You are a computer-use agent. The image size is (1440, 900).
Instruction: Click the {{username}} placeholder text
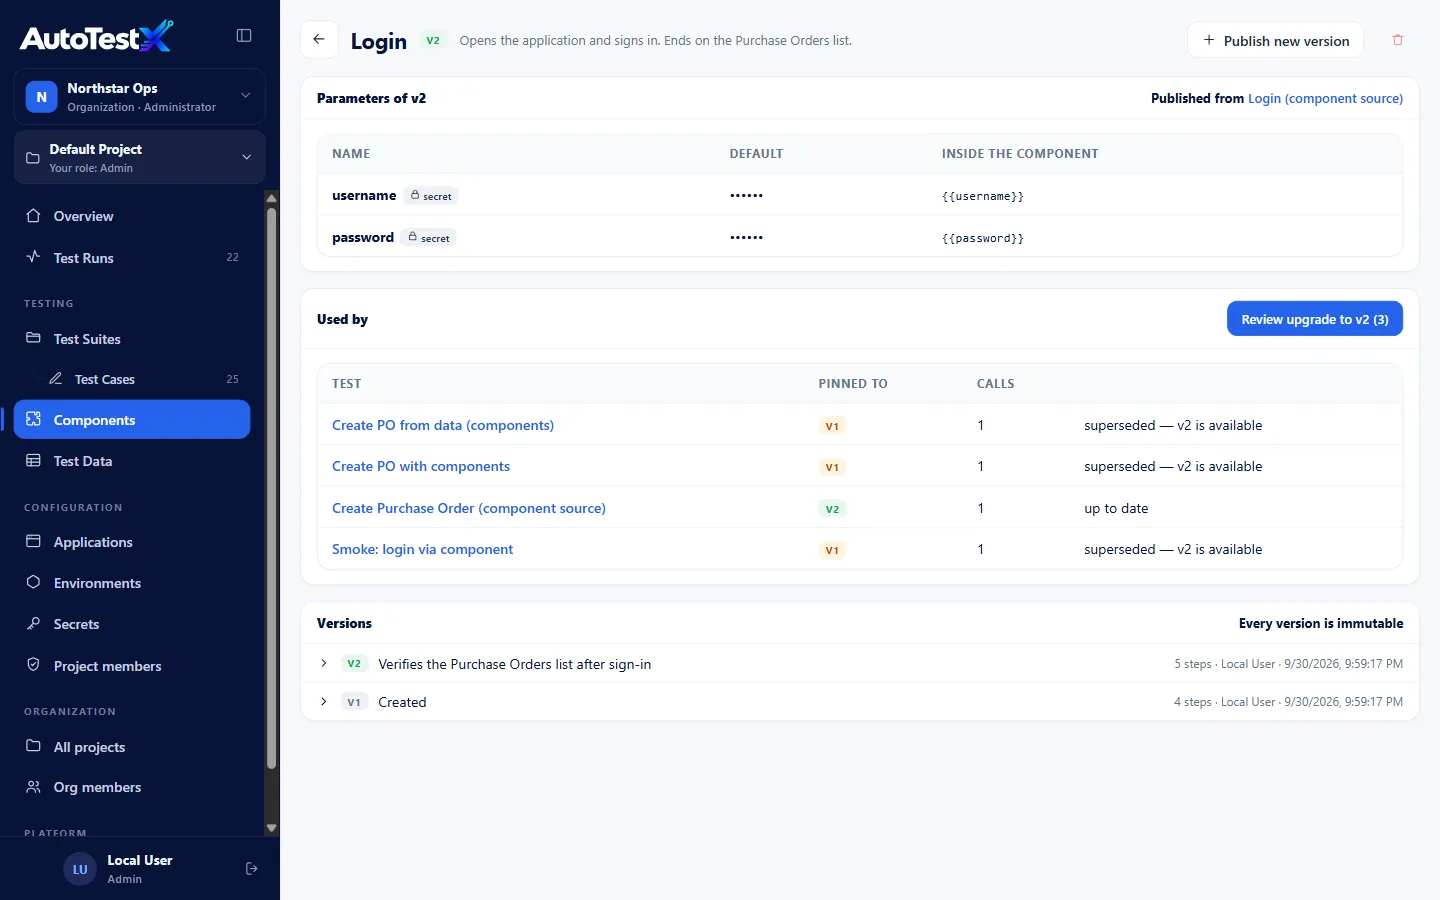coord(982,196)
